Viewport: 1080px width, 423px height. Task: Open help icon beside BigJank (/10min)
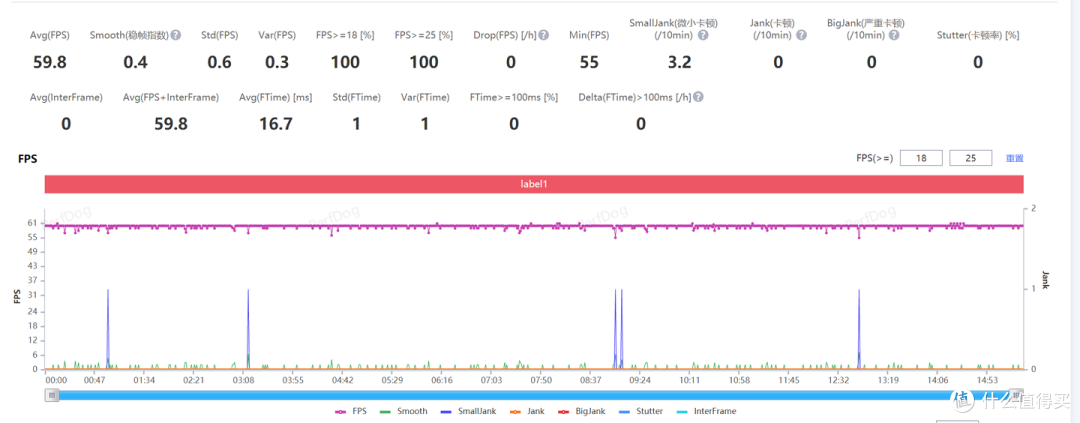tap(893, 35)
